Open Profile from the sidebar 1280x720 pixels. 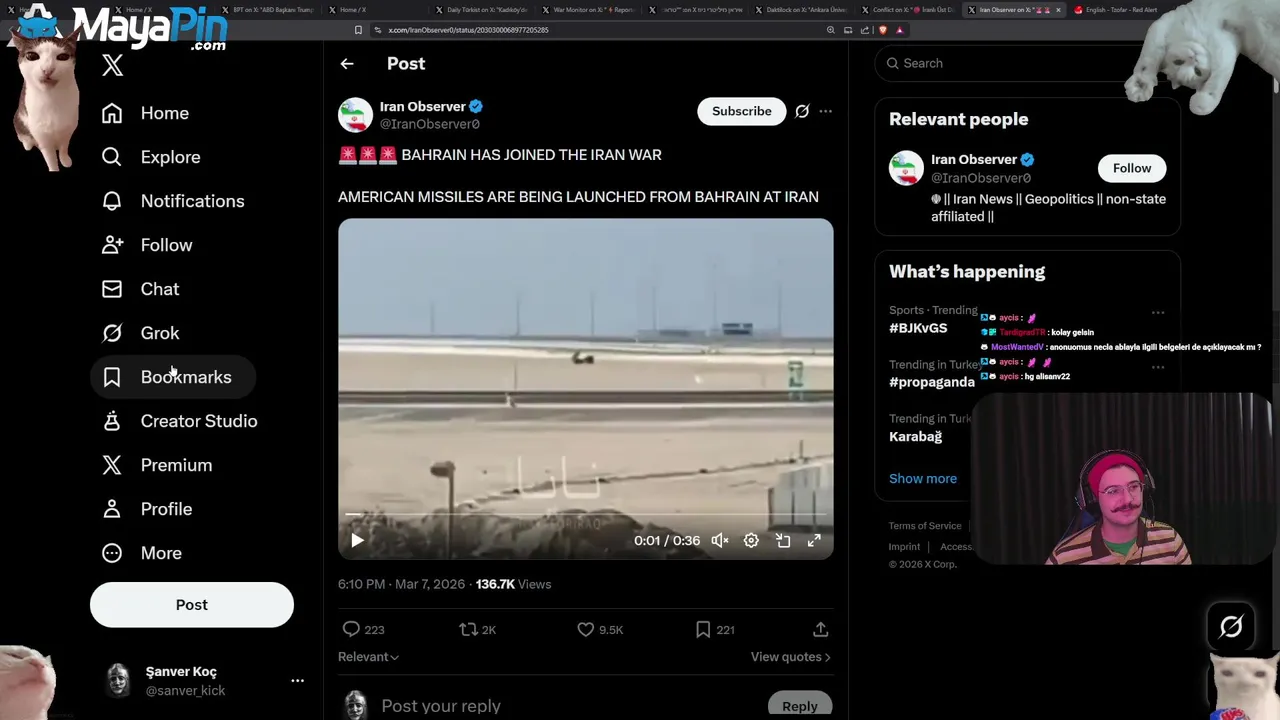(147, 509)
